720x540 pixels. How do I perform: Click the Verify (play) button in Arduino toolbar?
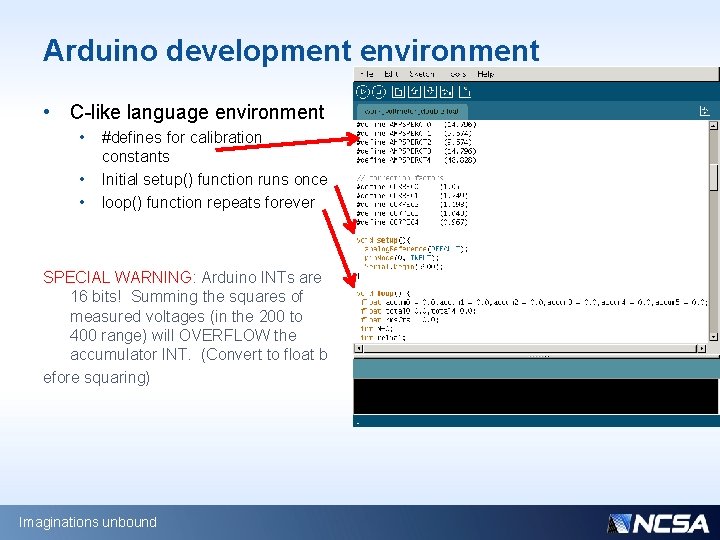363,92
